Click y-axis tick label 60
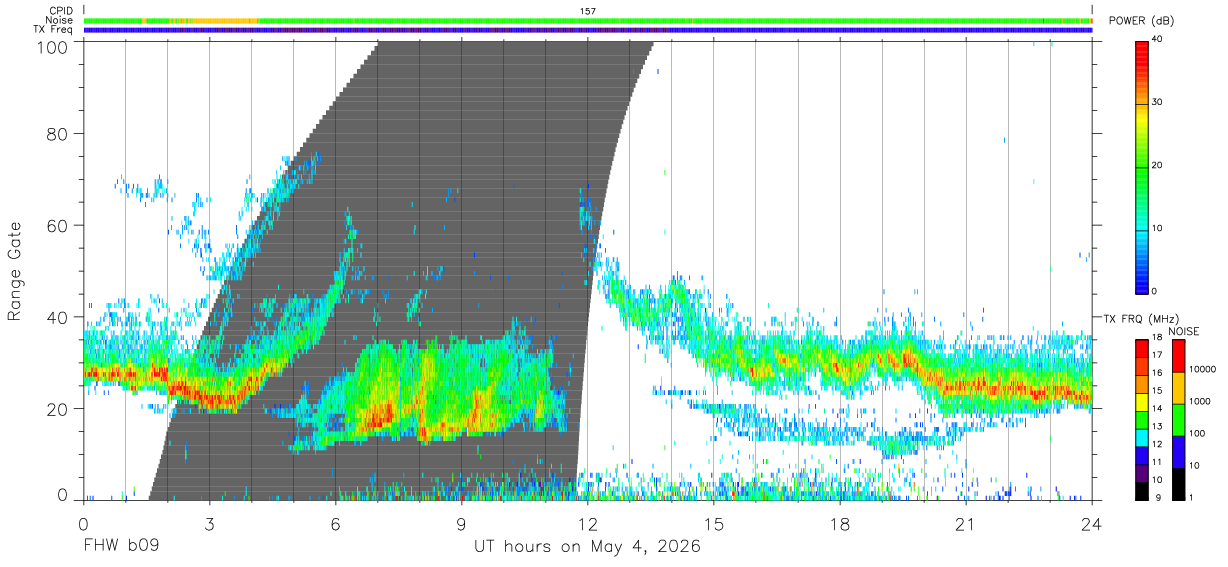This screenshot has width=1228, height=567. (57, 225)
